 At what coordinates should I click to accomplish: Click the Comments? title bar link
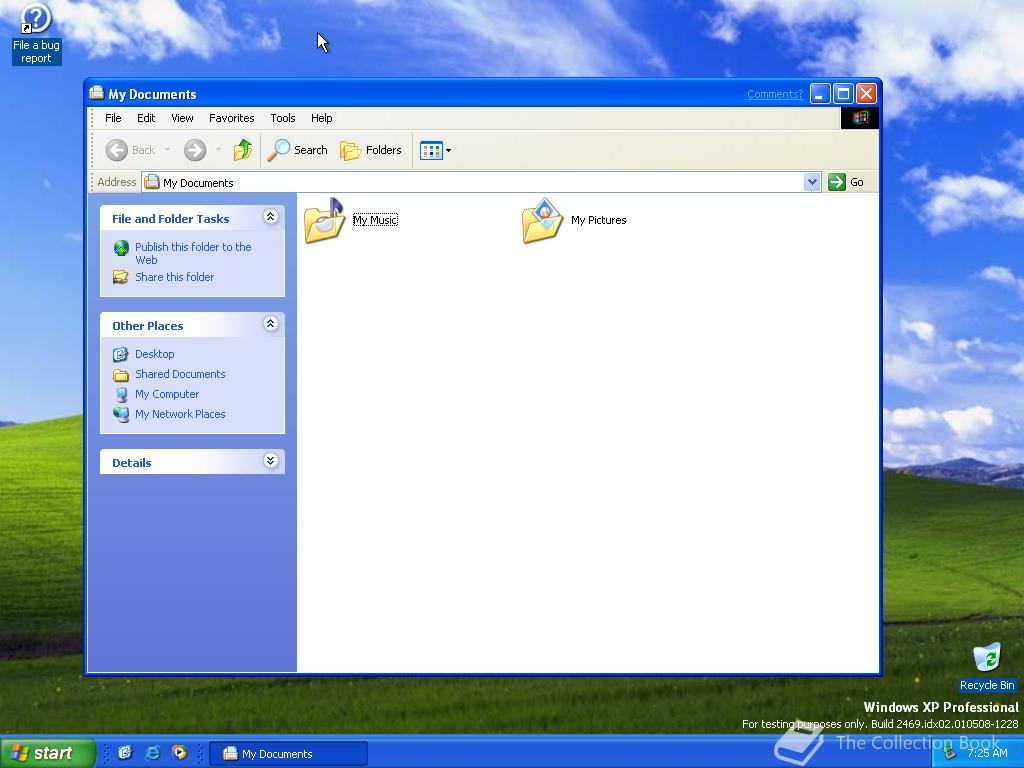pos(775,95)
